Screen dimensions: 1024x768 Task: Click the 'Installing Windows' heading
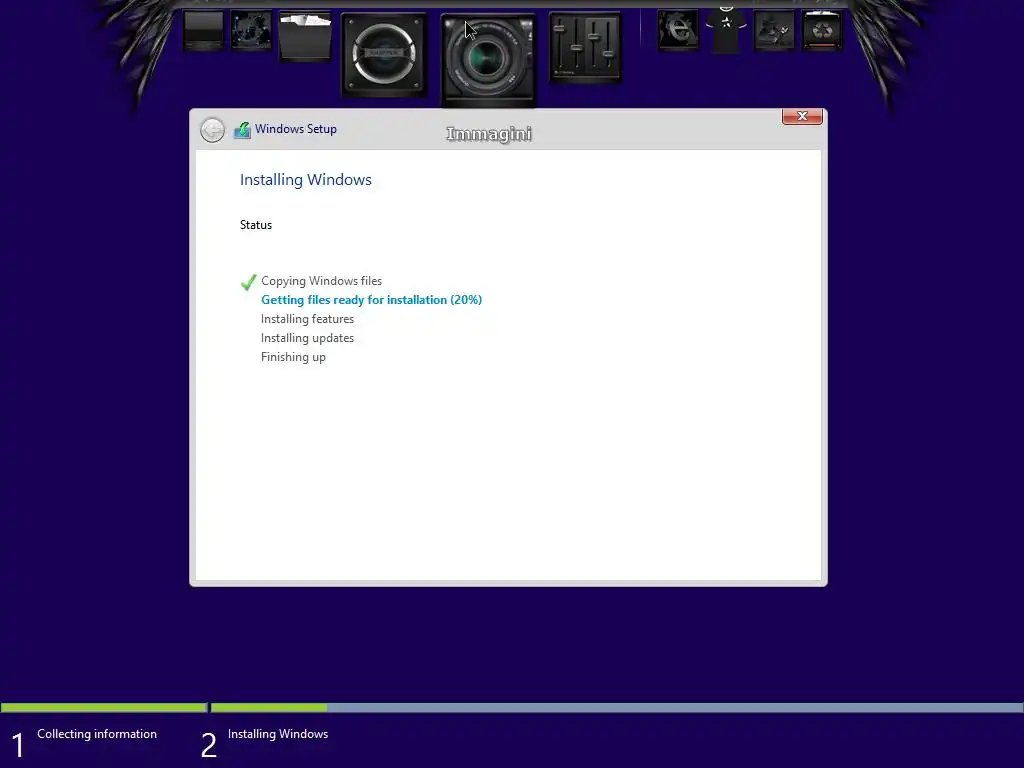tap(306, 180)
